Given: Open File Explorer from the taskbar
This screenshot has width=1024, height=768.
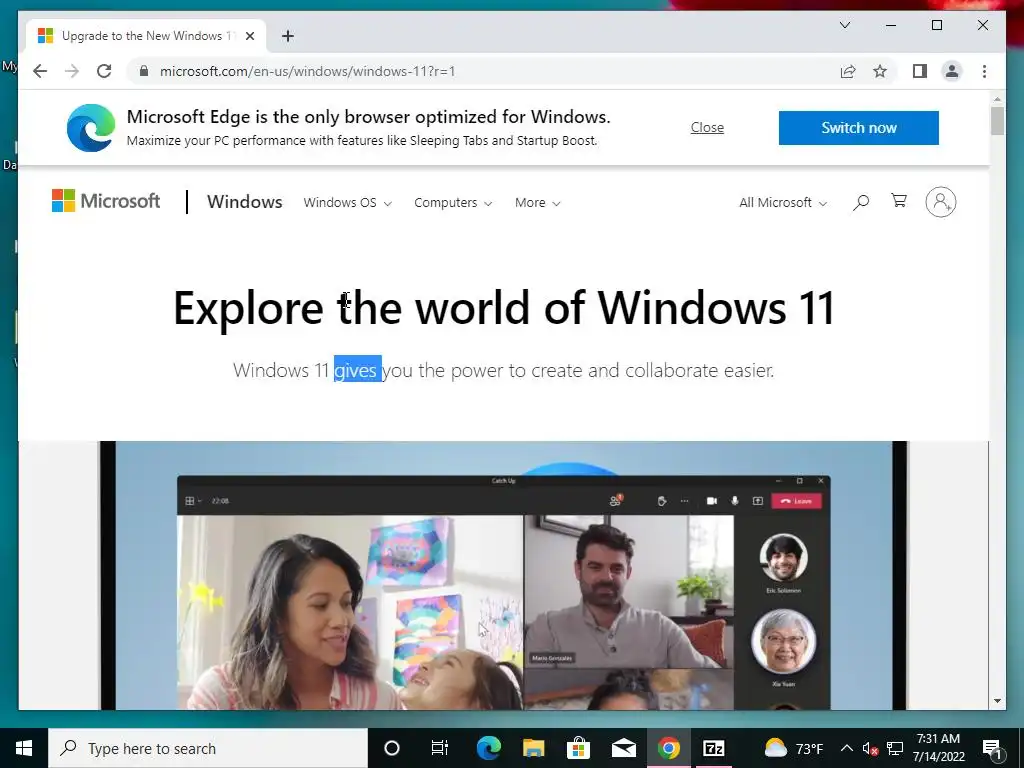Looking at the screenshot, I should [x=534, y=748].
